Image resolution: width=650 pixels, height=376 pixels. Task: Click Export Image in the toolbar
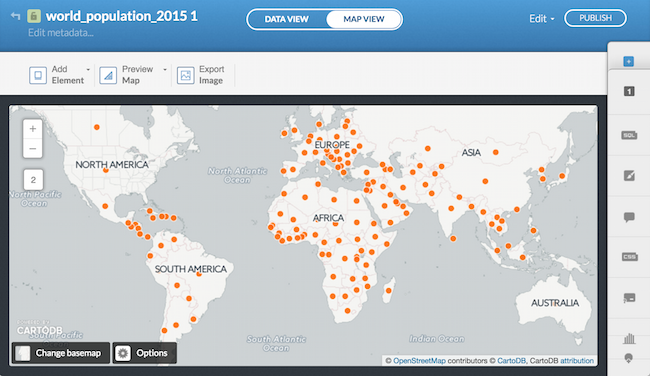pos(201,75)
